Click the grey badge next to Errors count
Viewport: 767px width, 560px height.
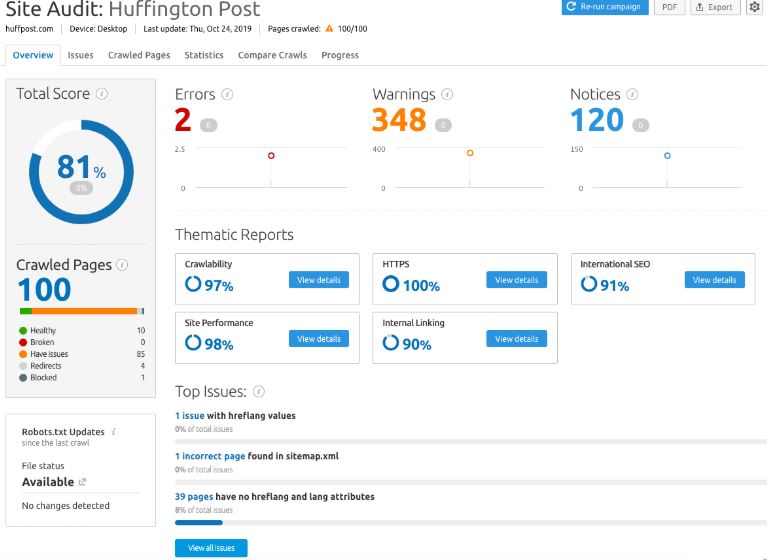pos(208,125)
